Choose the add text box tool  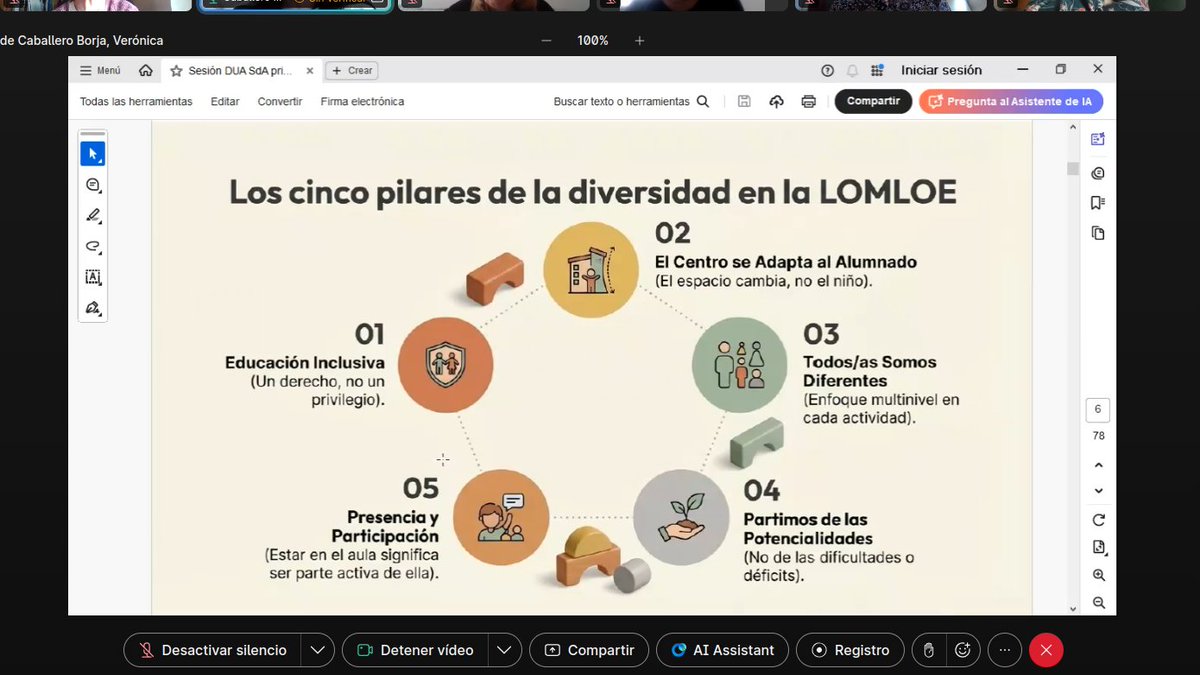coord(93,277)
